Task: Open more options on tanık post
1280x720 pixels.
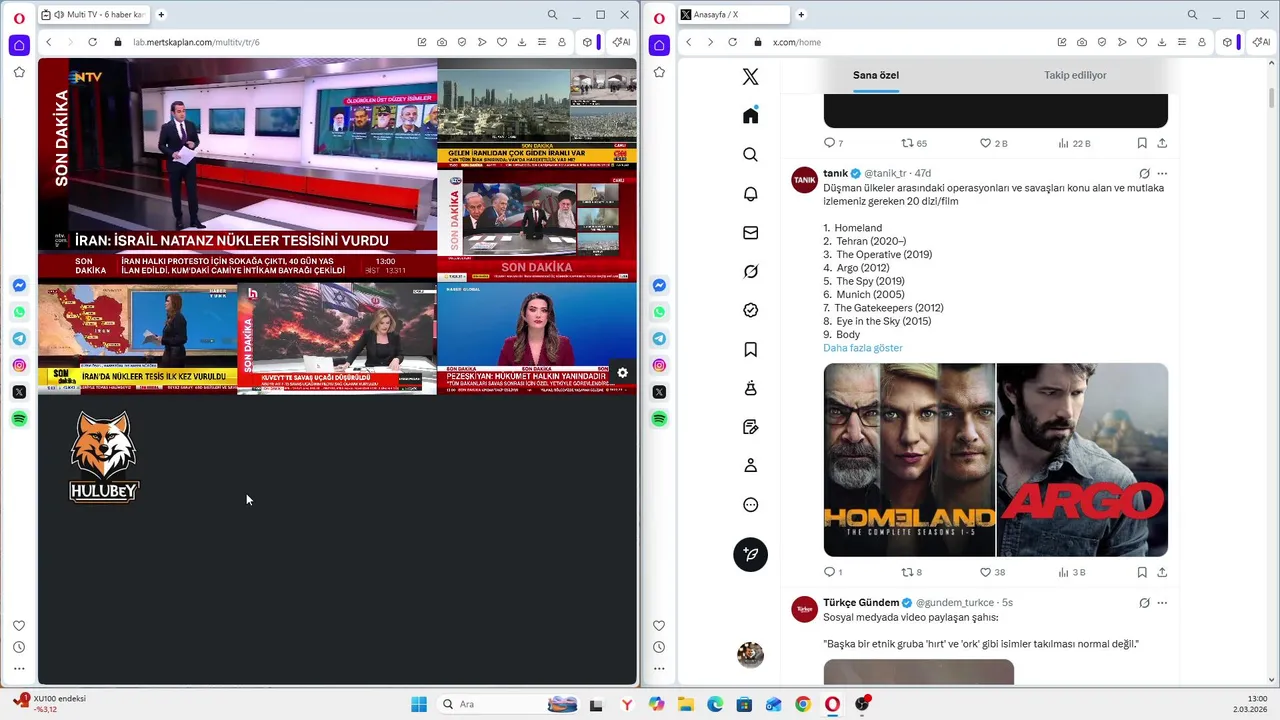Action: point(1162,173)
